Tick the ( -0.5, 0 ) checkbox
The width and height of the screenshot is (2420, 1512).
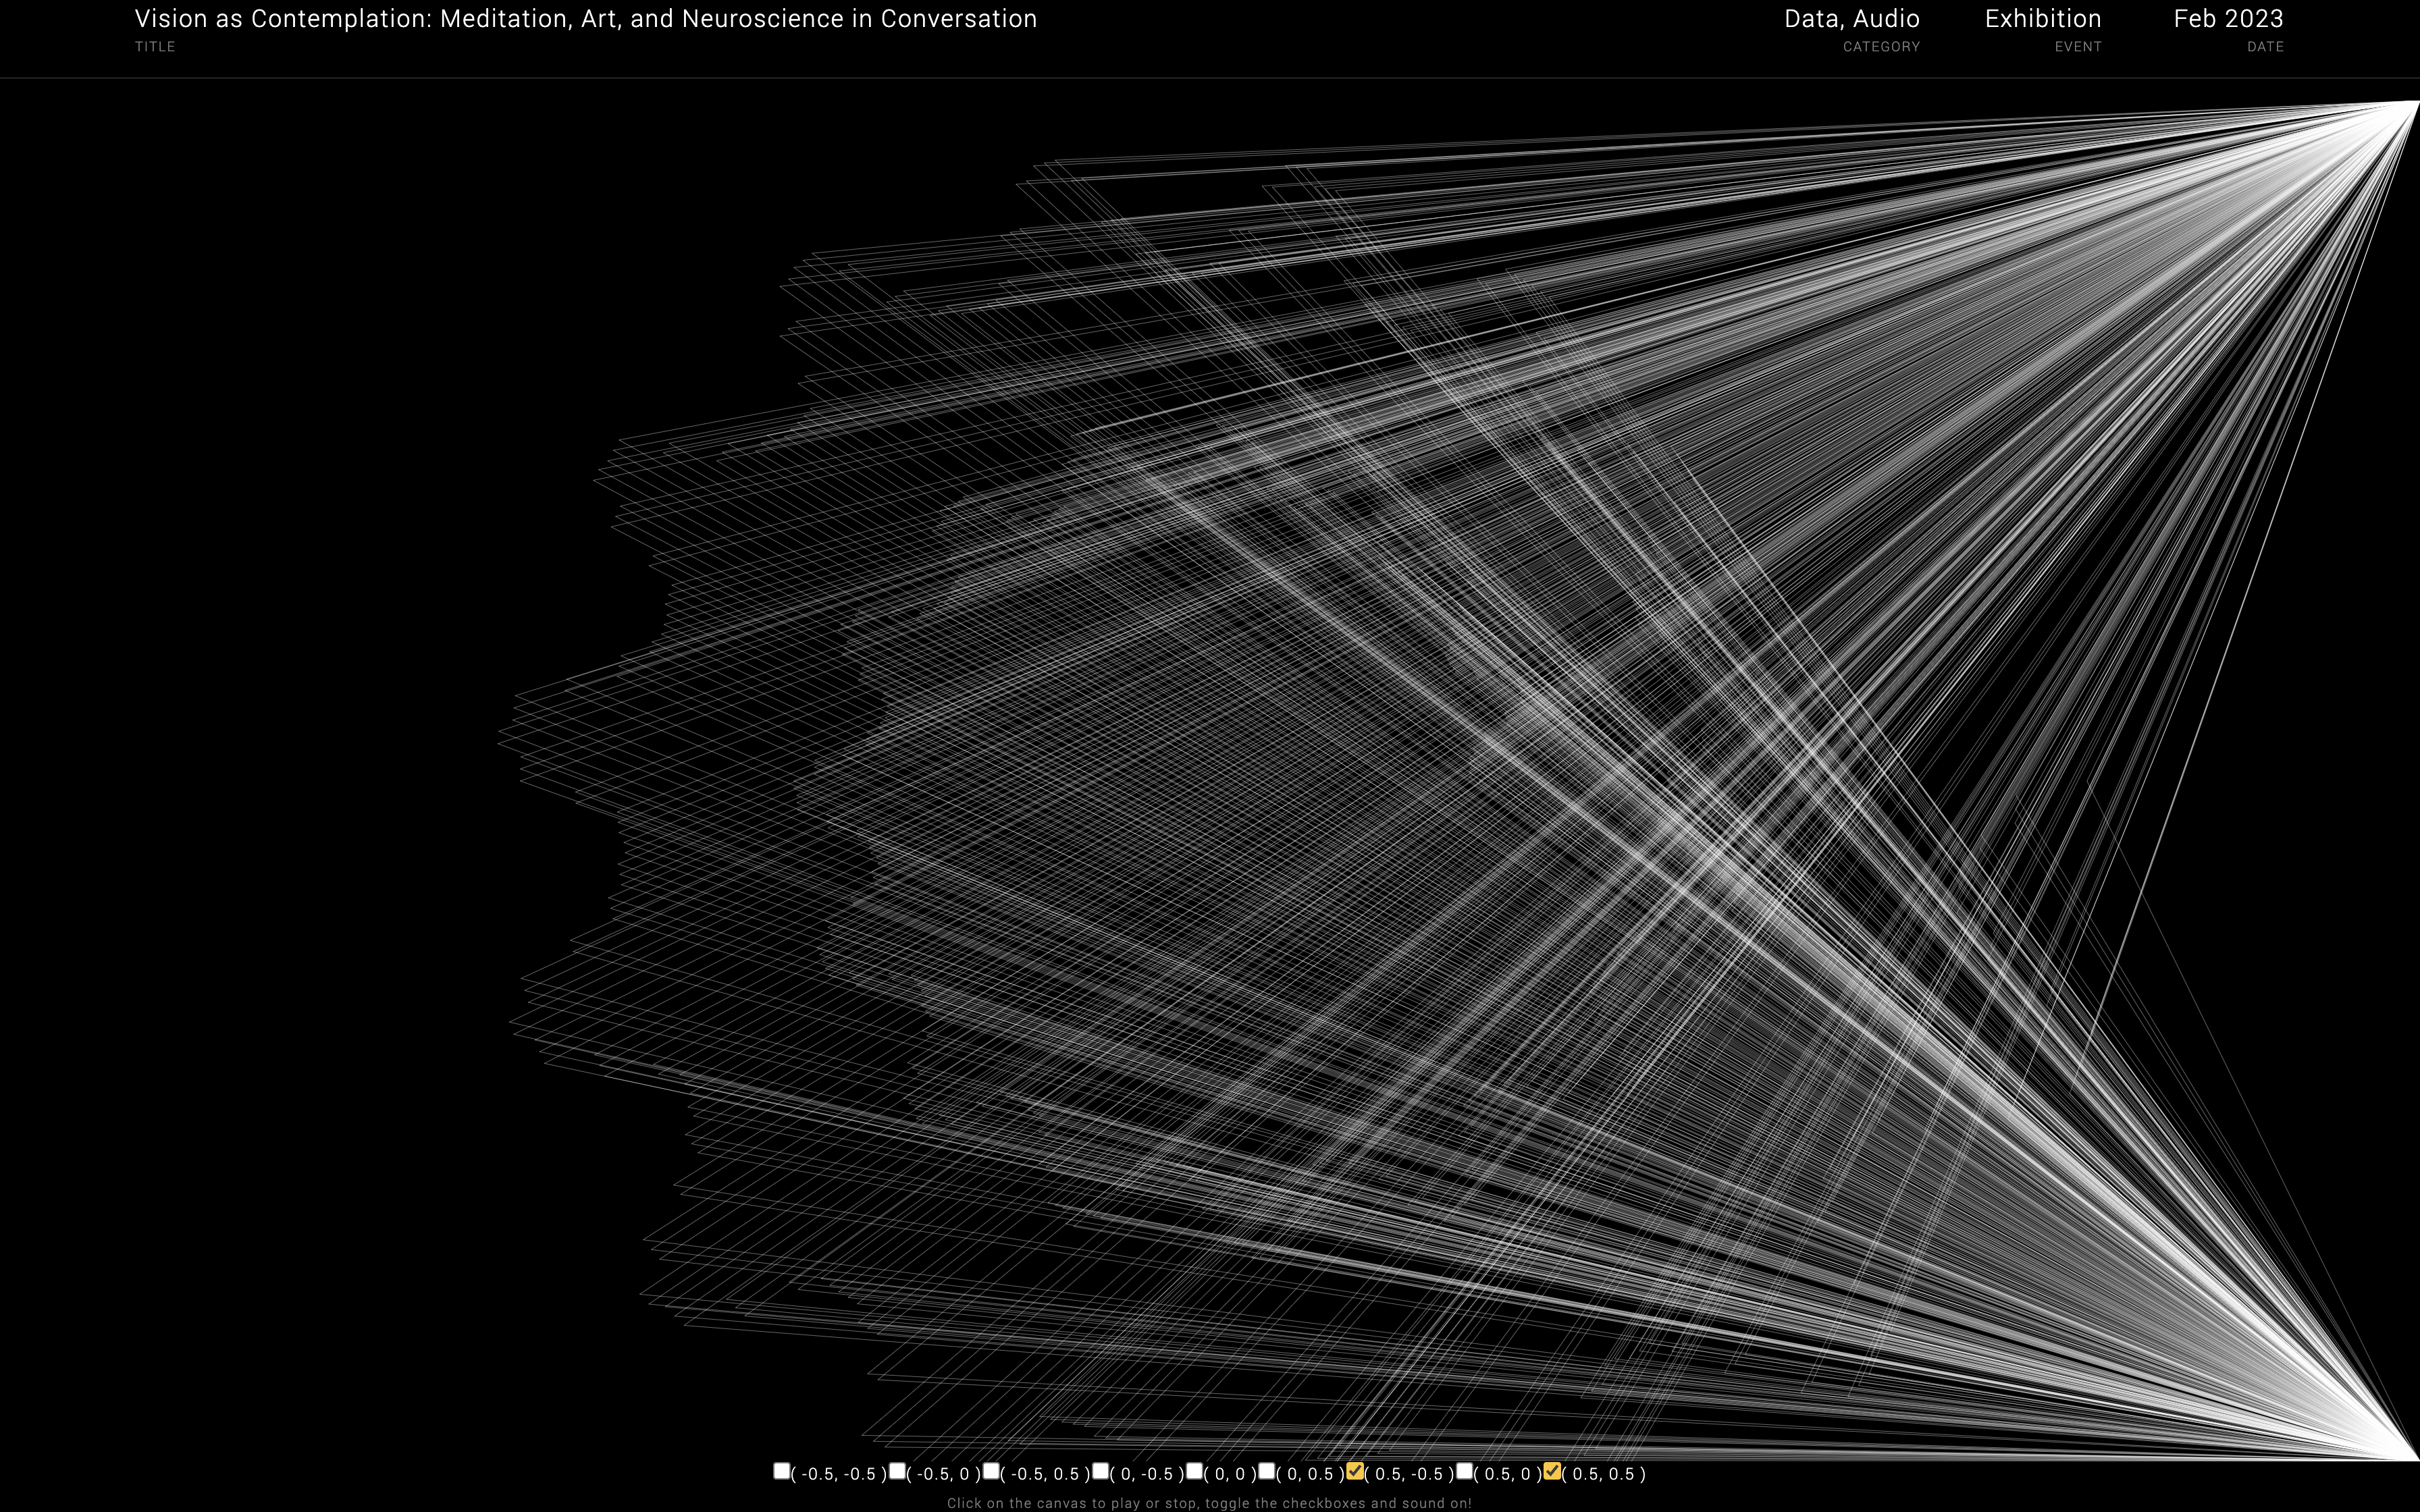897,1471
